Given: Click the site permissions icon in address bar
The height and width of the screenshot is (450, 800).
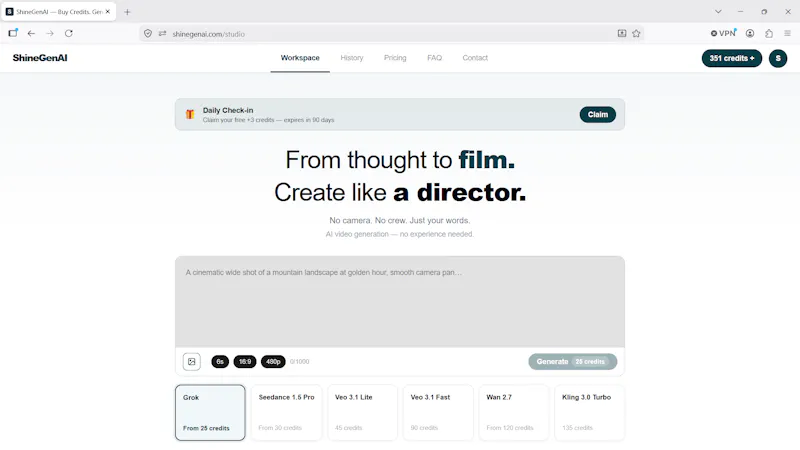Looking at the screenshot, I should pos(162,34).
